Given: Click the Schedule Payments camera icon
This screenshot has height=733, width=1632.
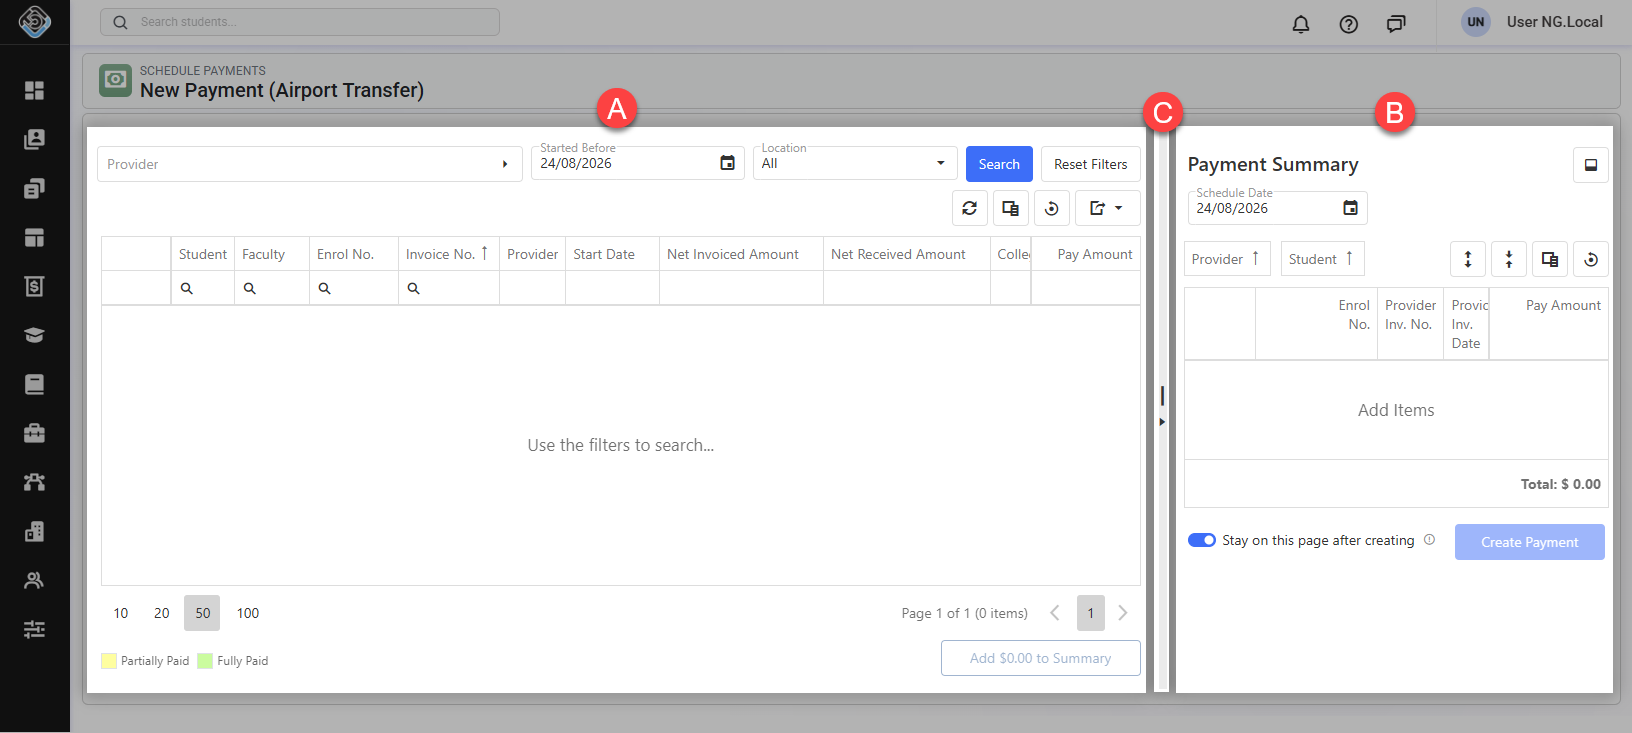Looking at the screenshot, I should point(116,80).
